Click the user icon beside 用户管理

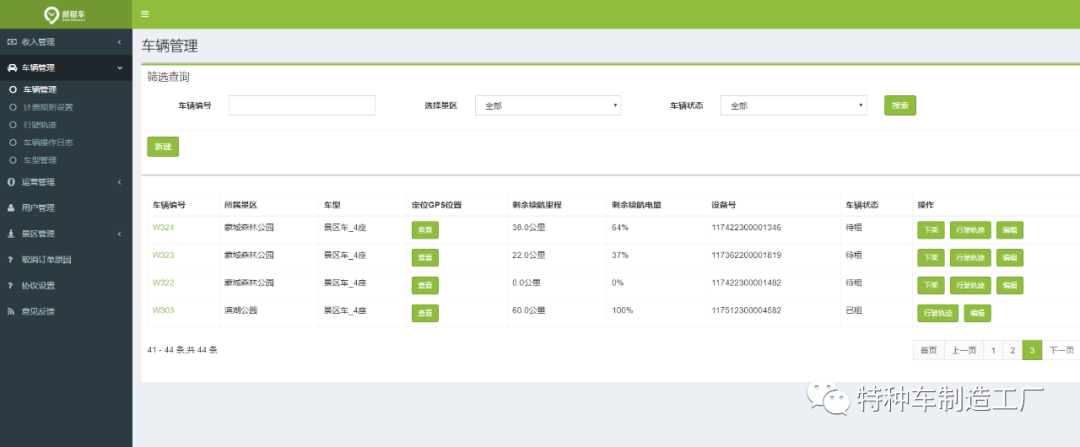click(11, 208)
